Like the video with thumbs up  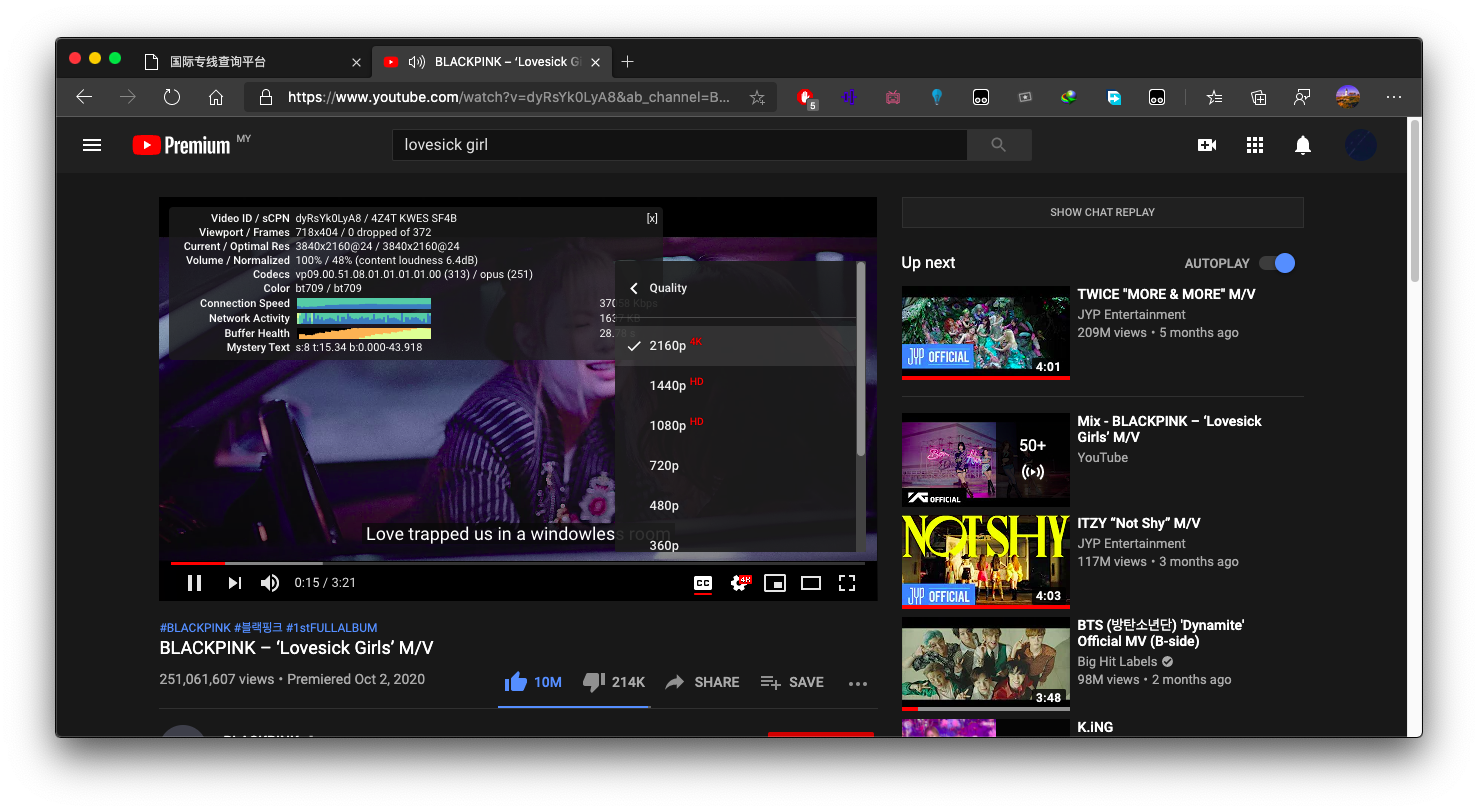point(533,682)
